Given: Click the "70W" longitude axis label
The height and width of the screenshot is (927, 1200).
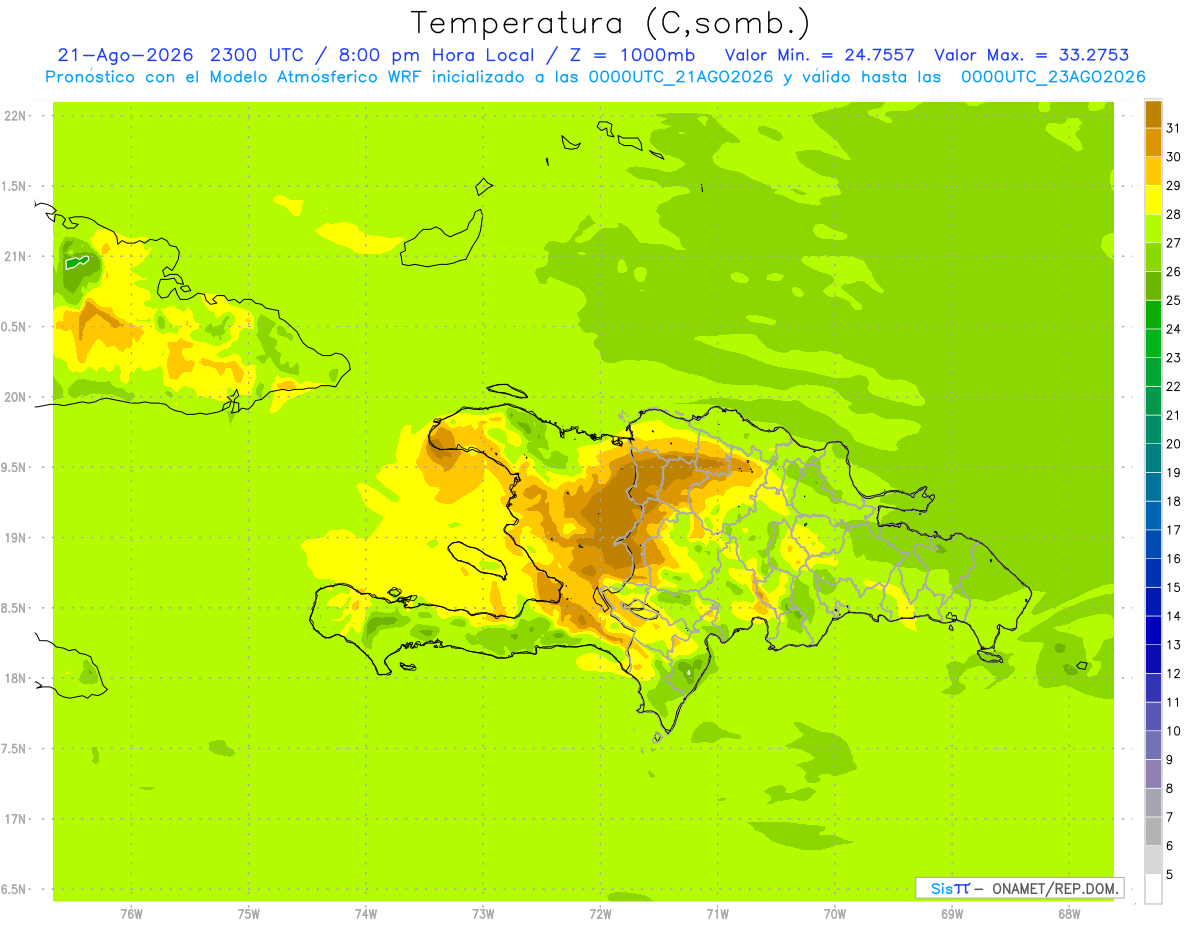Looking at the screenshot, I should click(x=835, y=914).
